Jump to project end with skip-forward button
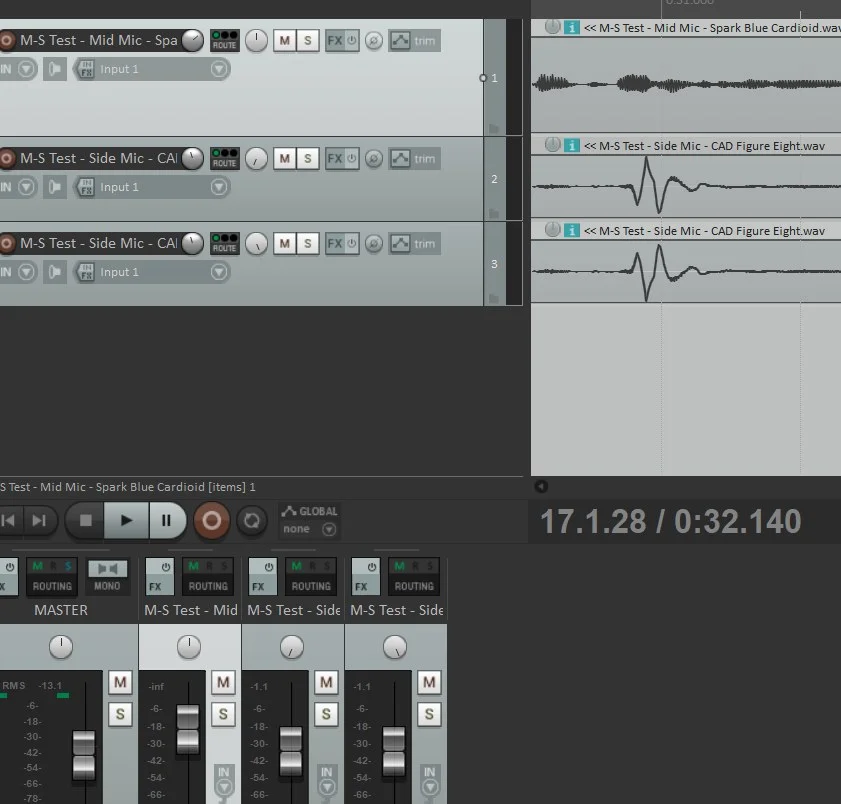 (38, 520)
